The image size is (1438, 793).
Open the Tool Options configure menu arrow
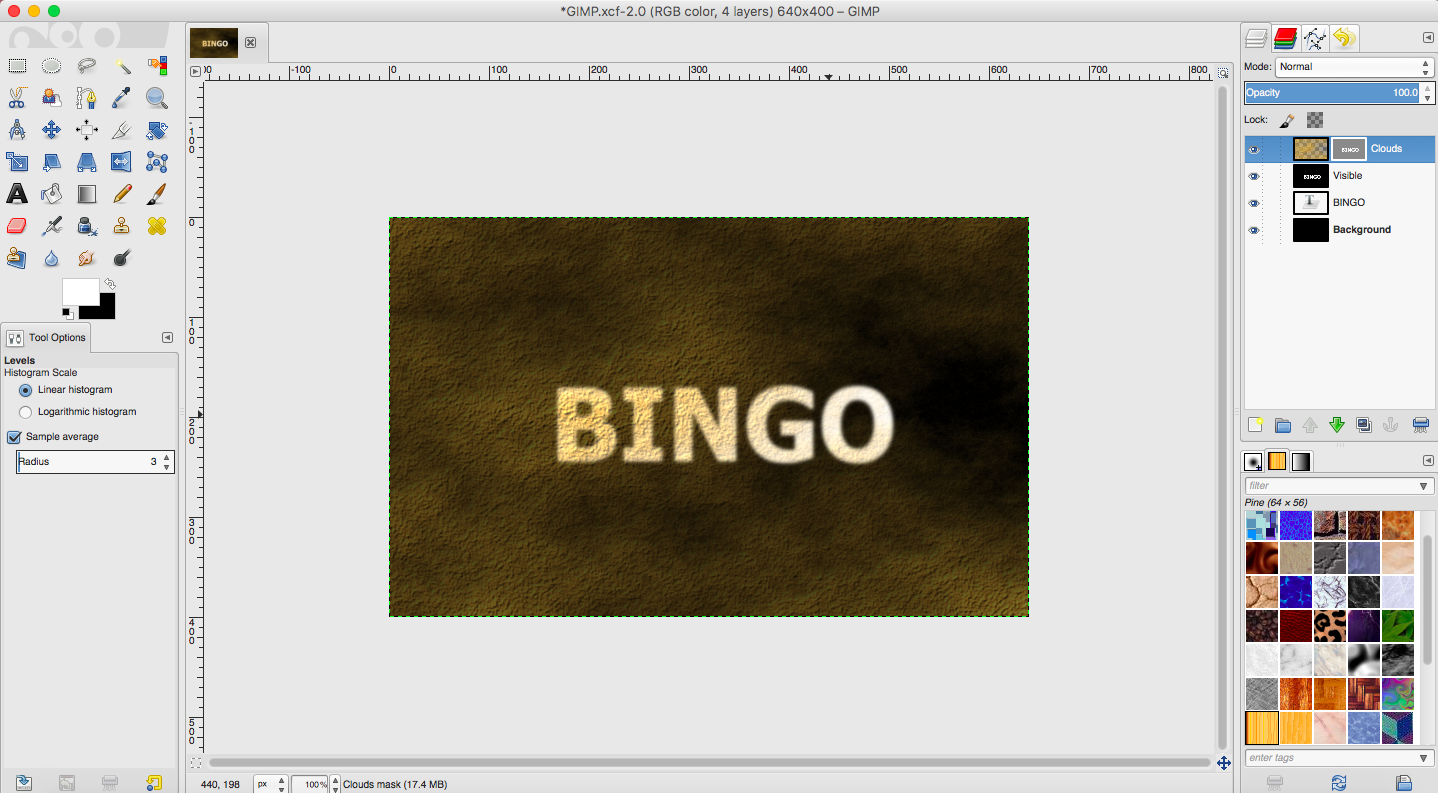[167, 338]
